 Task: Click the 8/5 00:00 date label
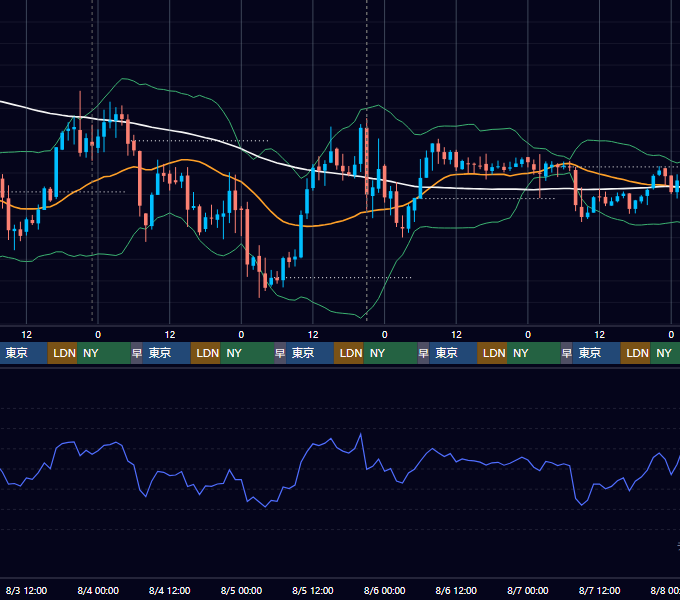click(x=241, y=590)
